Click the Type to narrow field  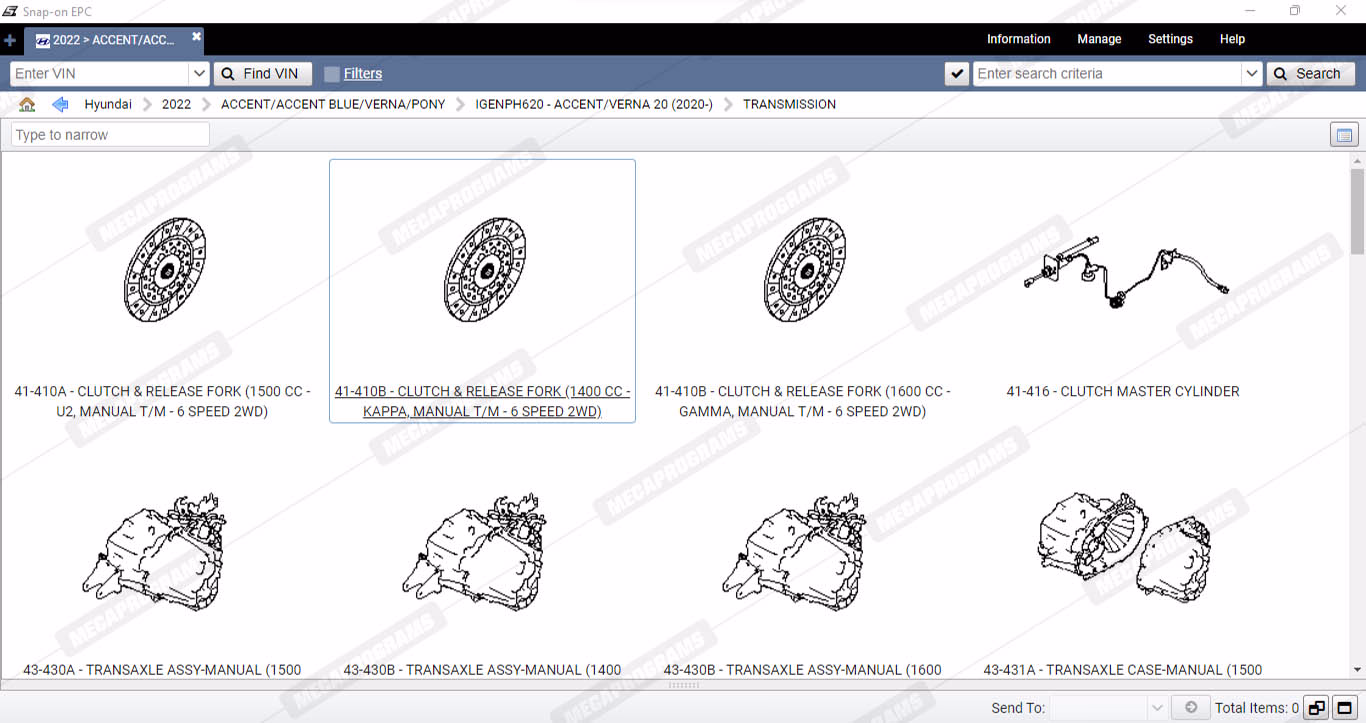click(x=110, y=135)
